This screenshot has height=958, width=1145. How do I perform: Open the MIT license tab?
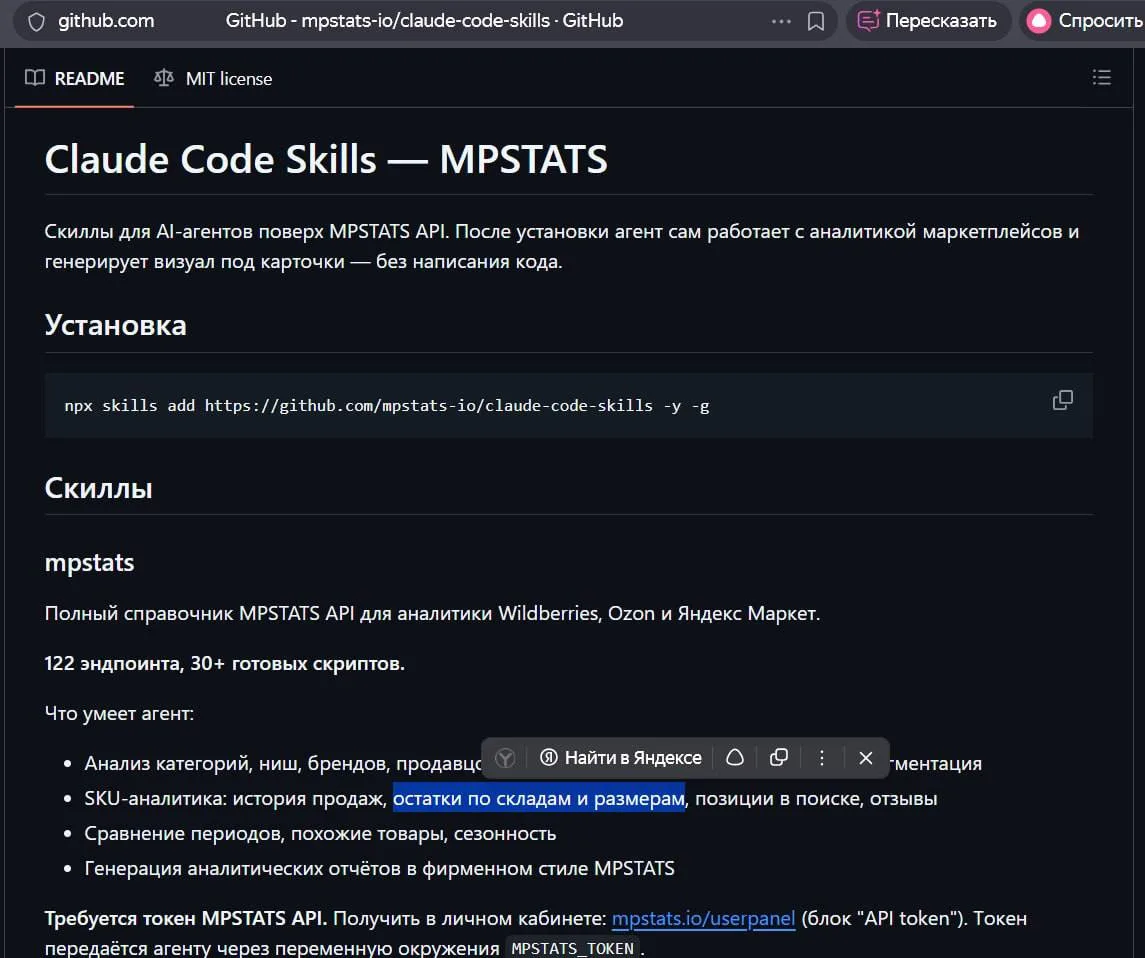(x=212, y=79)
